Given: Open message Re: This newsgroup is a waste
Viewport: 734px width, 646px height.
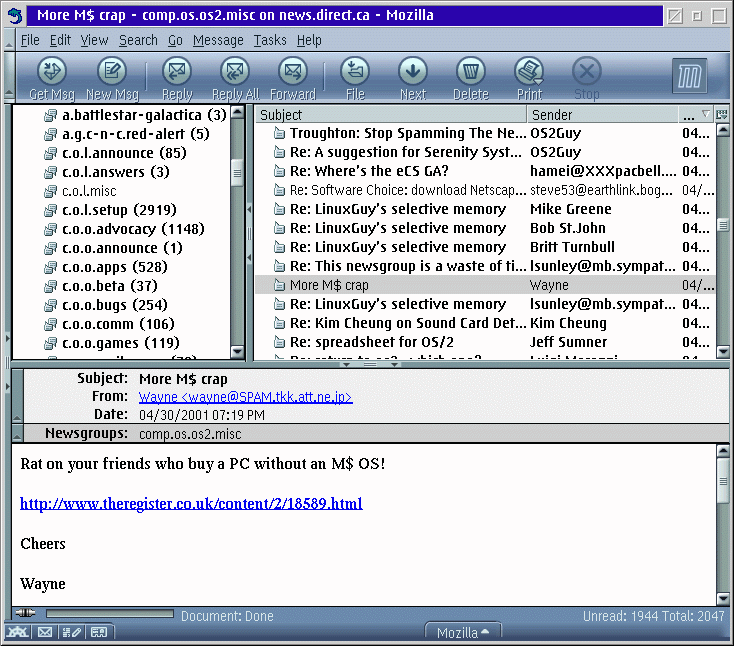Looking at the screenshot, I should click(x=484, y=266).
